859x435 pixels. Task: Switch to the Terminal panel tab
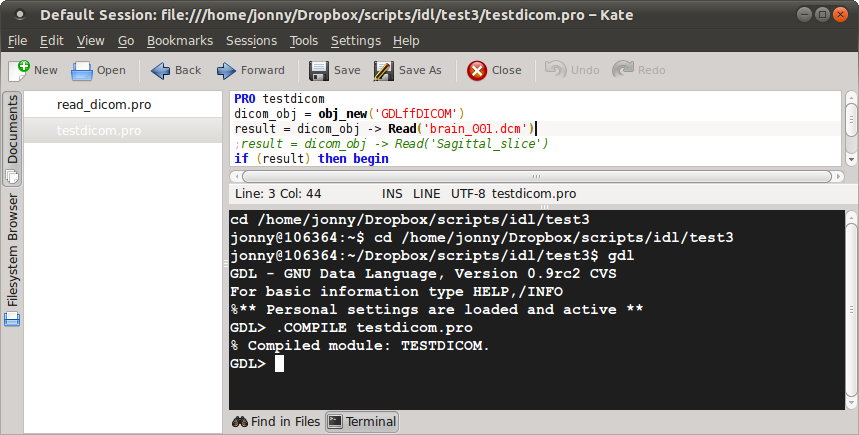[x=362, y=421]
